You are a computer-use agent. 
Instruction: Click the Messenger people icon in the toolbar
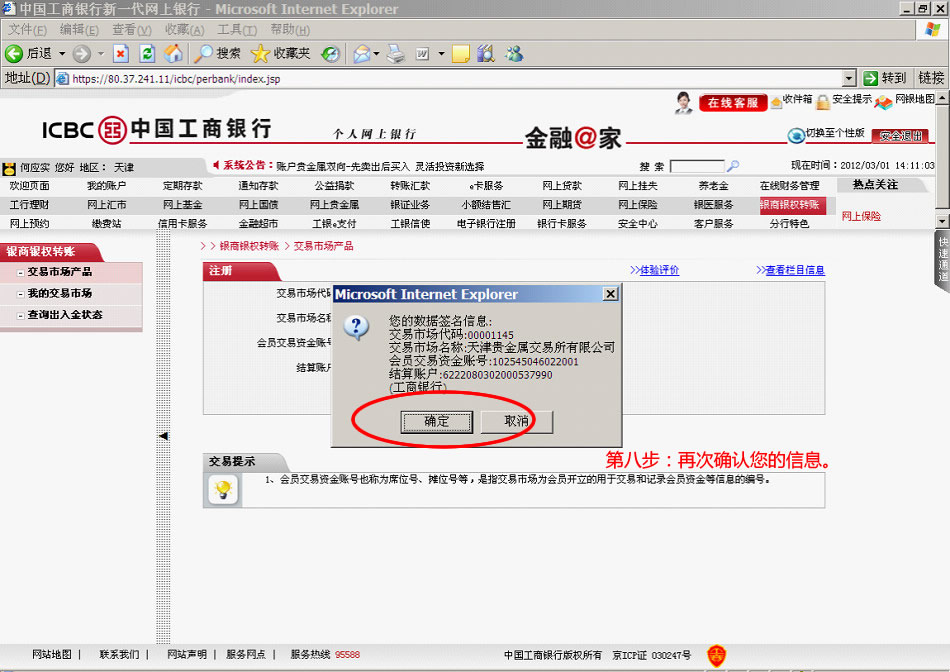tap(514, 54)
